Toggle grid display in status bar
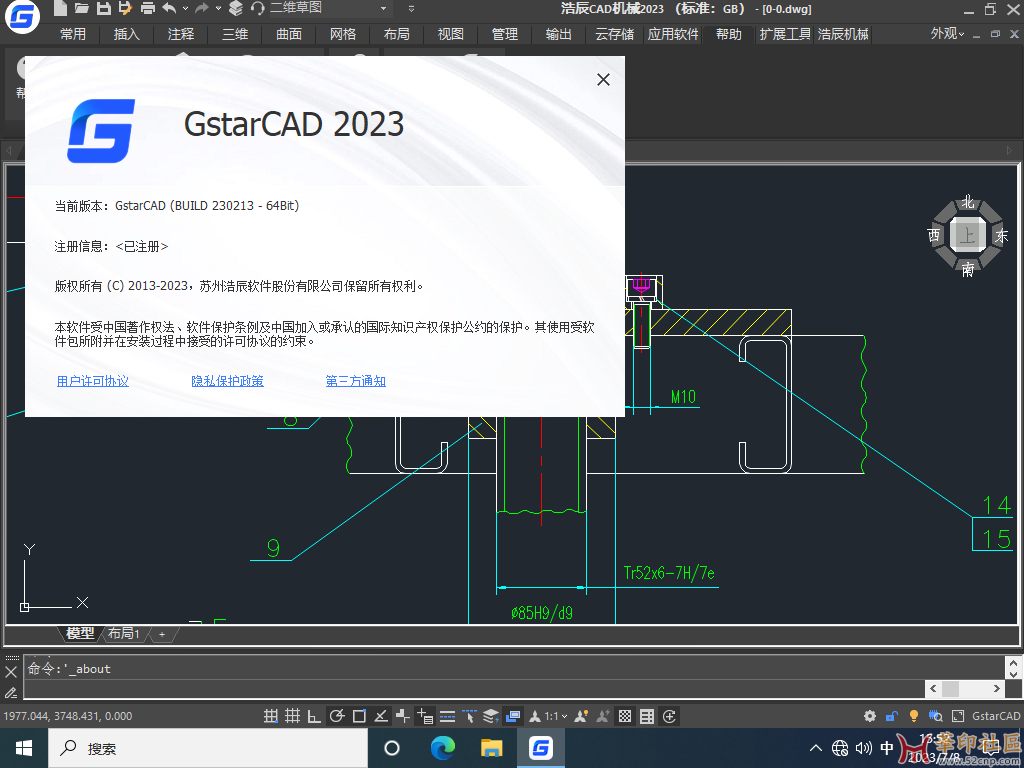 [293, 716]
